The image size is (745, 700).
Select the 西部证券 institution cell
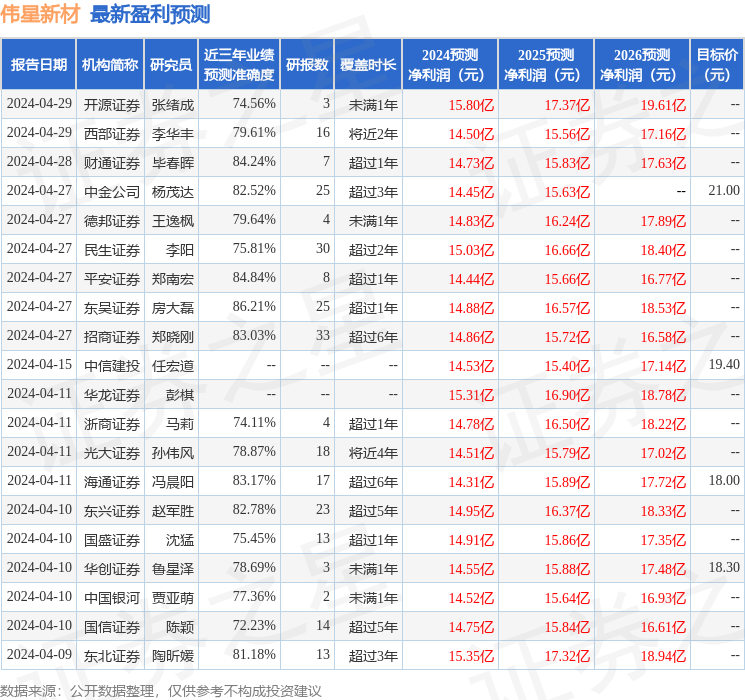pos(112,134)
